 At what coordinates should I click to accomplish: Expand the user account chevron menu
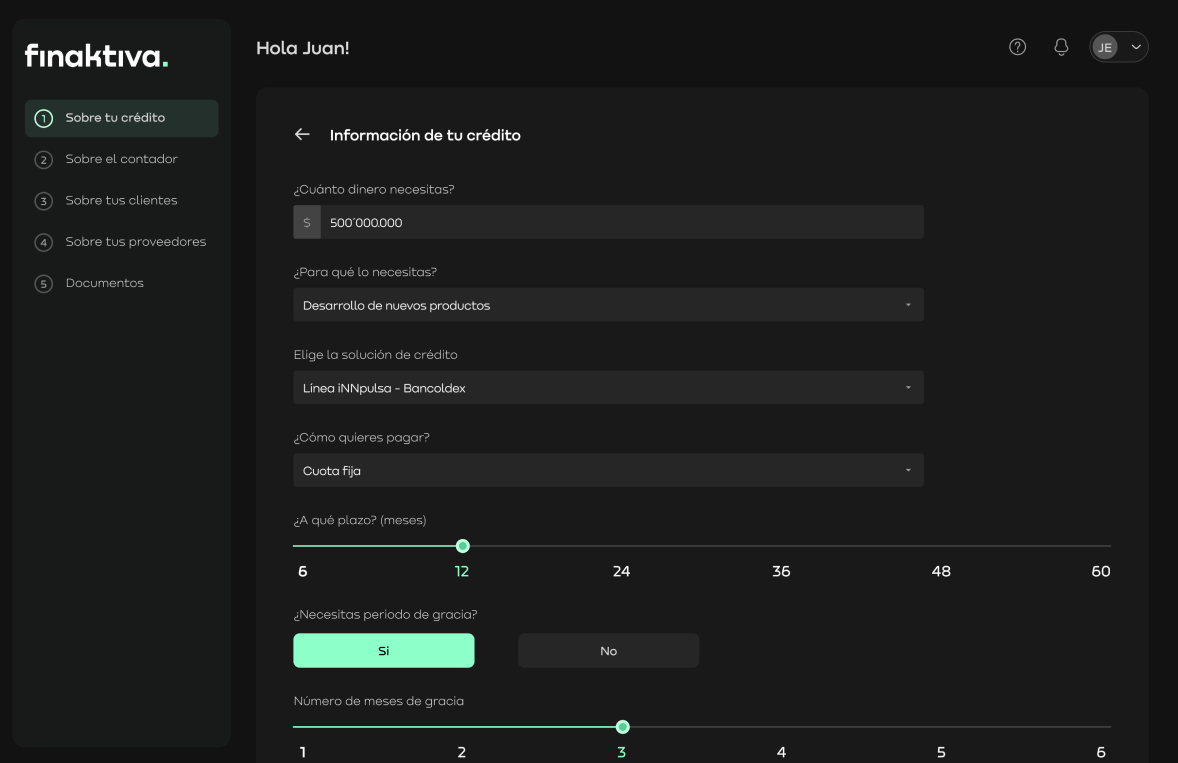click(x=1136, y=47)
